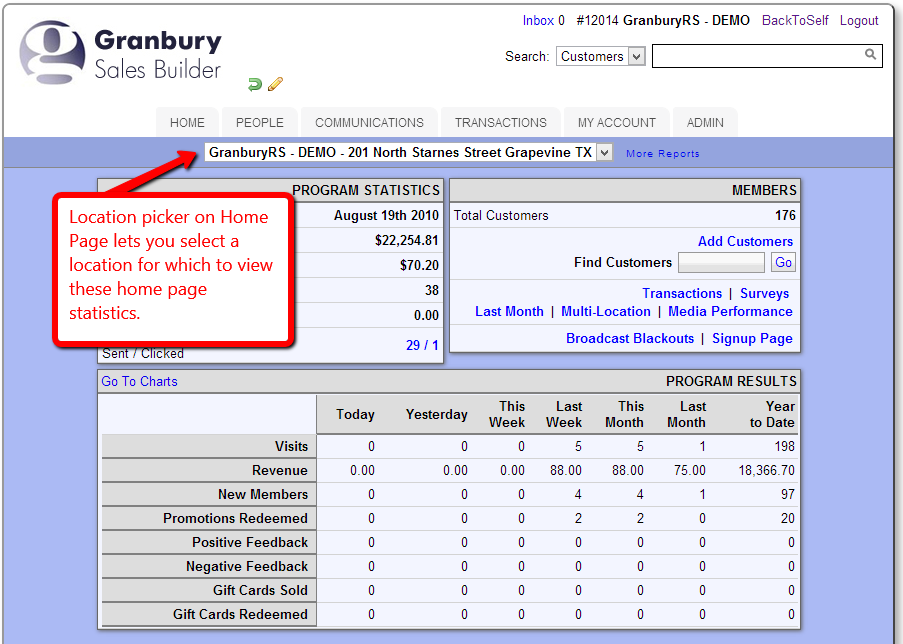Image resolution: width=903 pixels, height=644 pixels.
Task: Open the Surveys link
Action: coord(764,294)
